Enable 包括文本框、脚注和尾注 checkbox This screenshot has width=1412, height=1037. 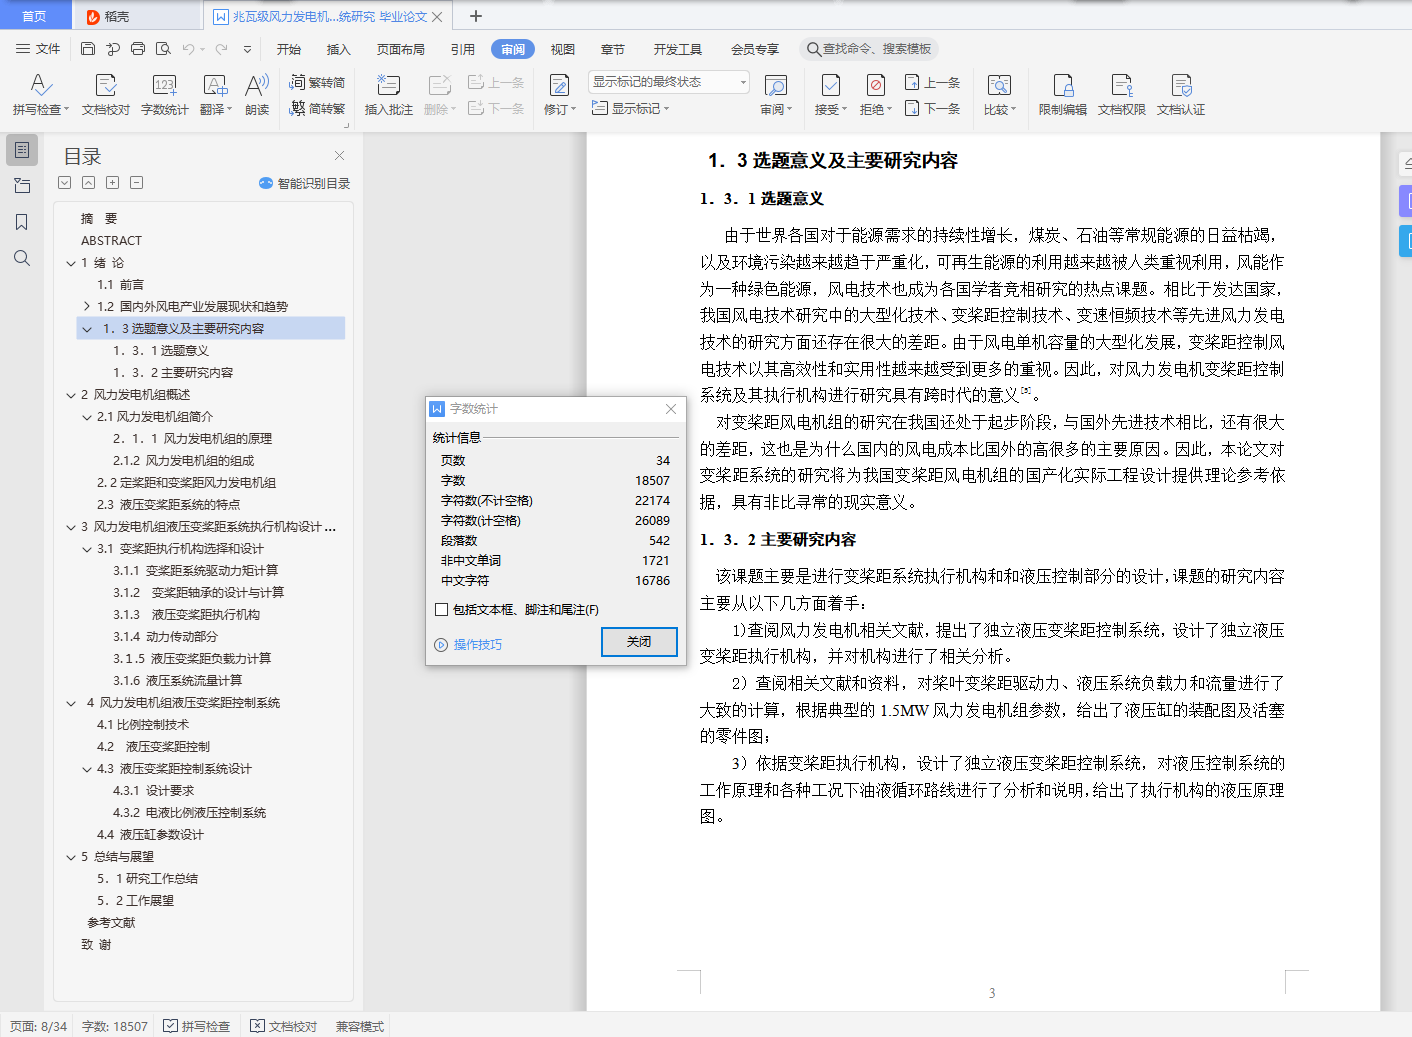pyautogui.click(x=441, y=609)
